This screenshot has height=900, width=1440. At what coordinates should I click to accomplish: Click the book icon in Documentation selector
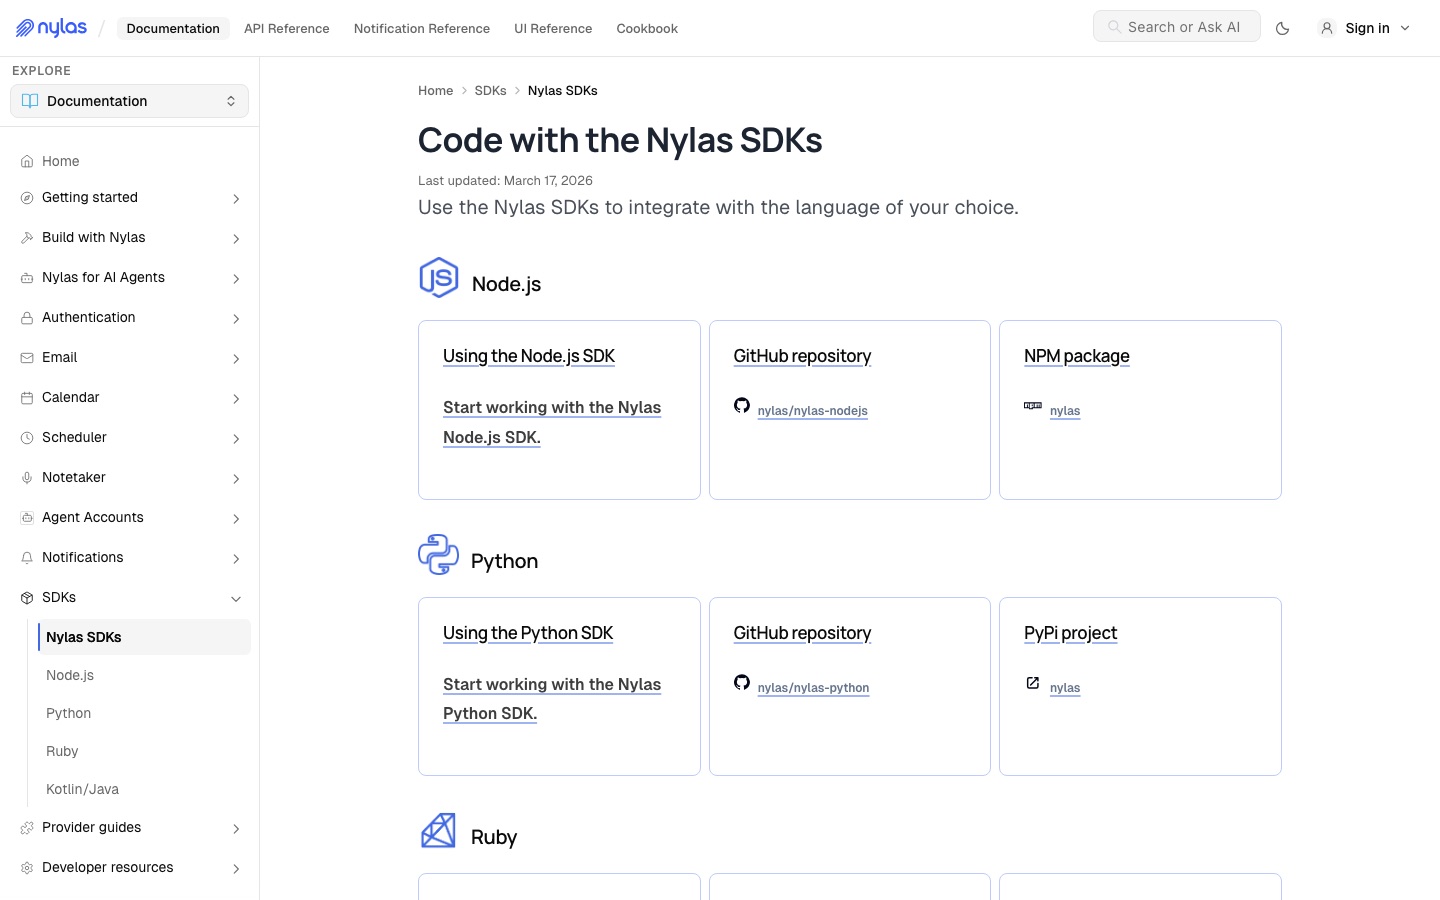[x=30, y=101]
